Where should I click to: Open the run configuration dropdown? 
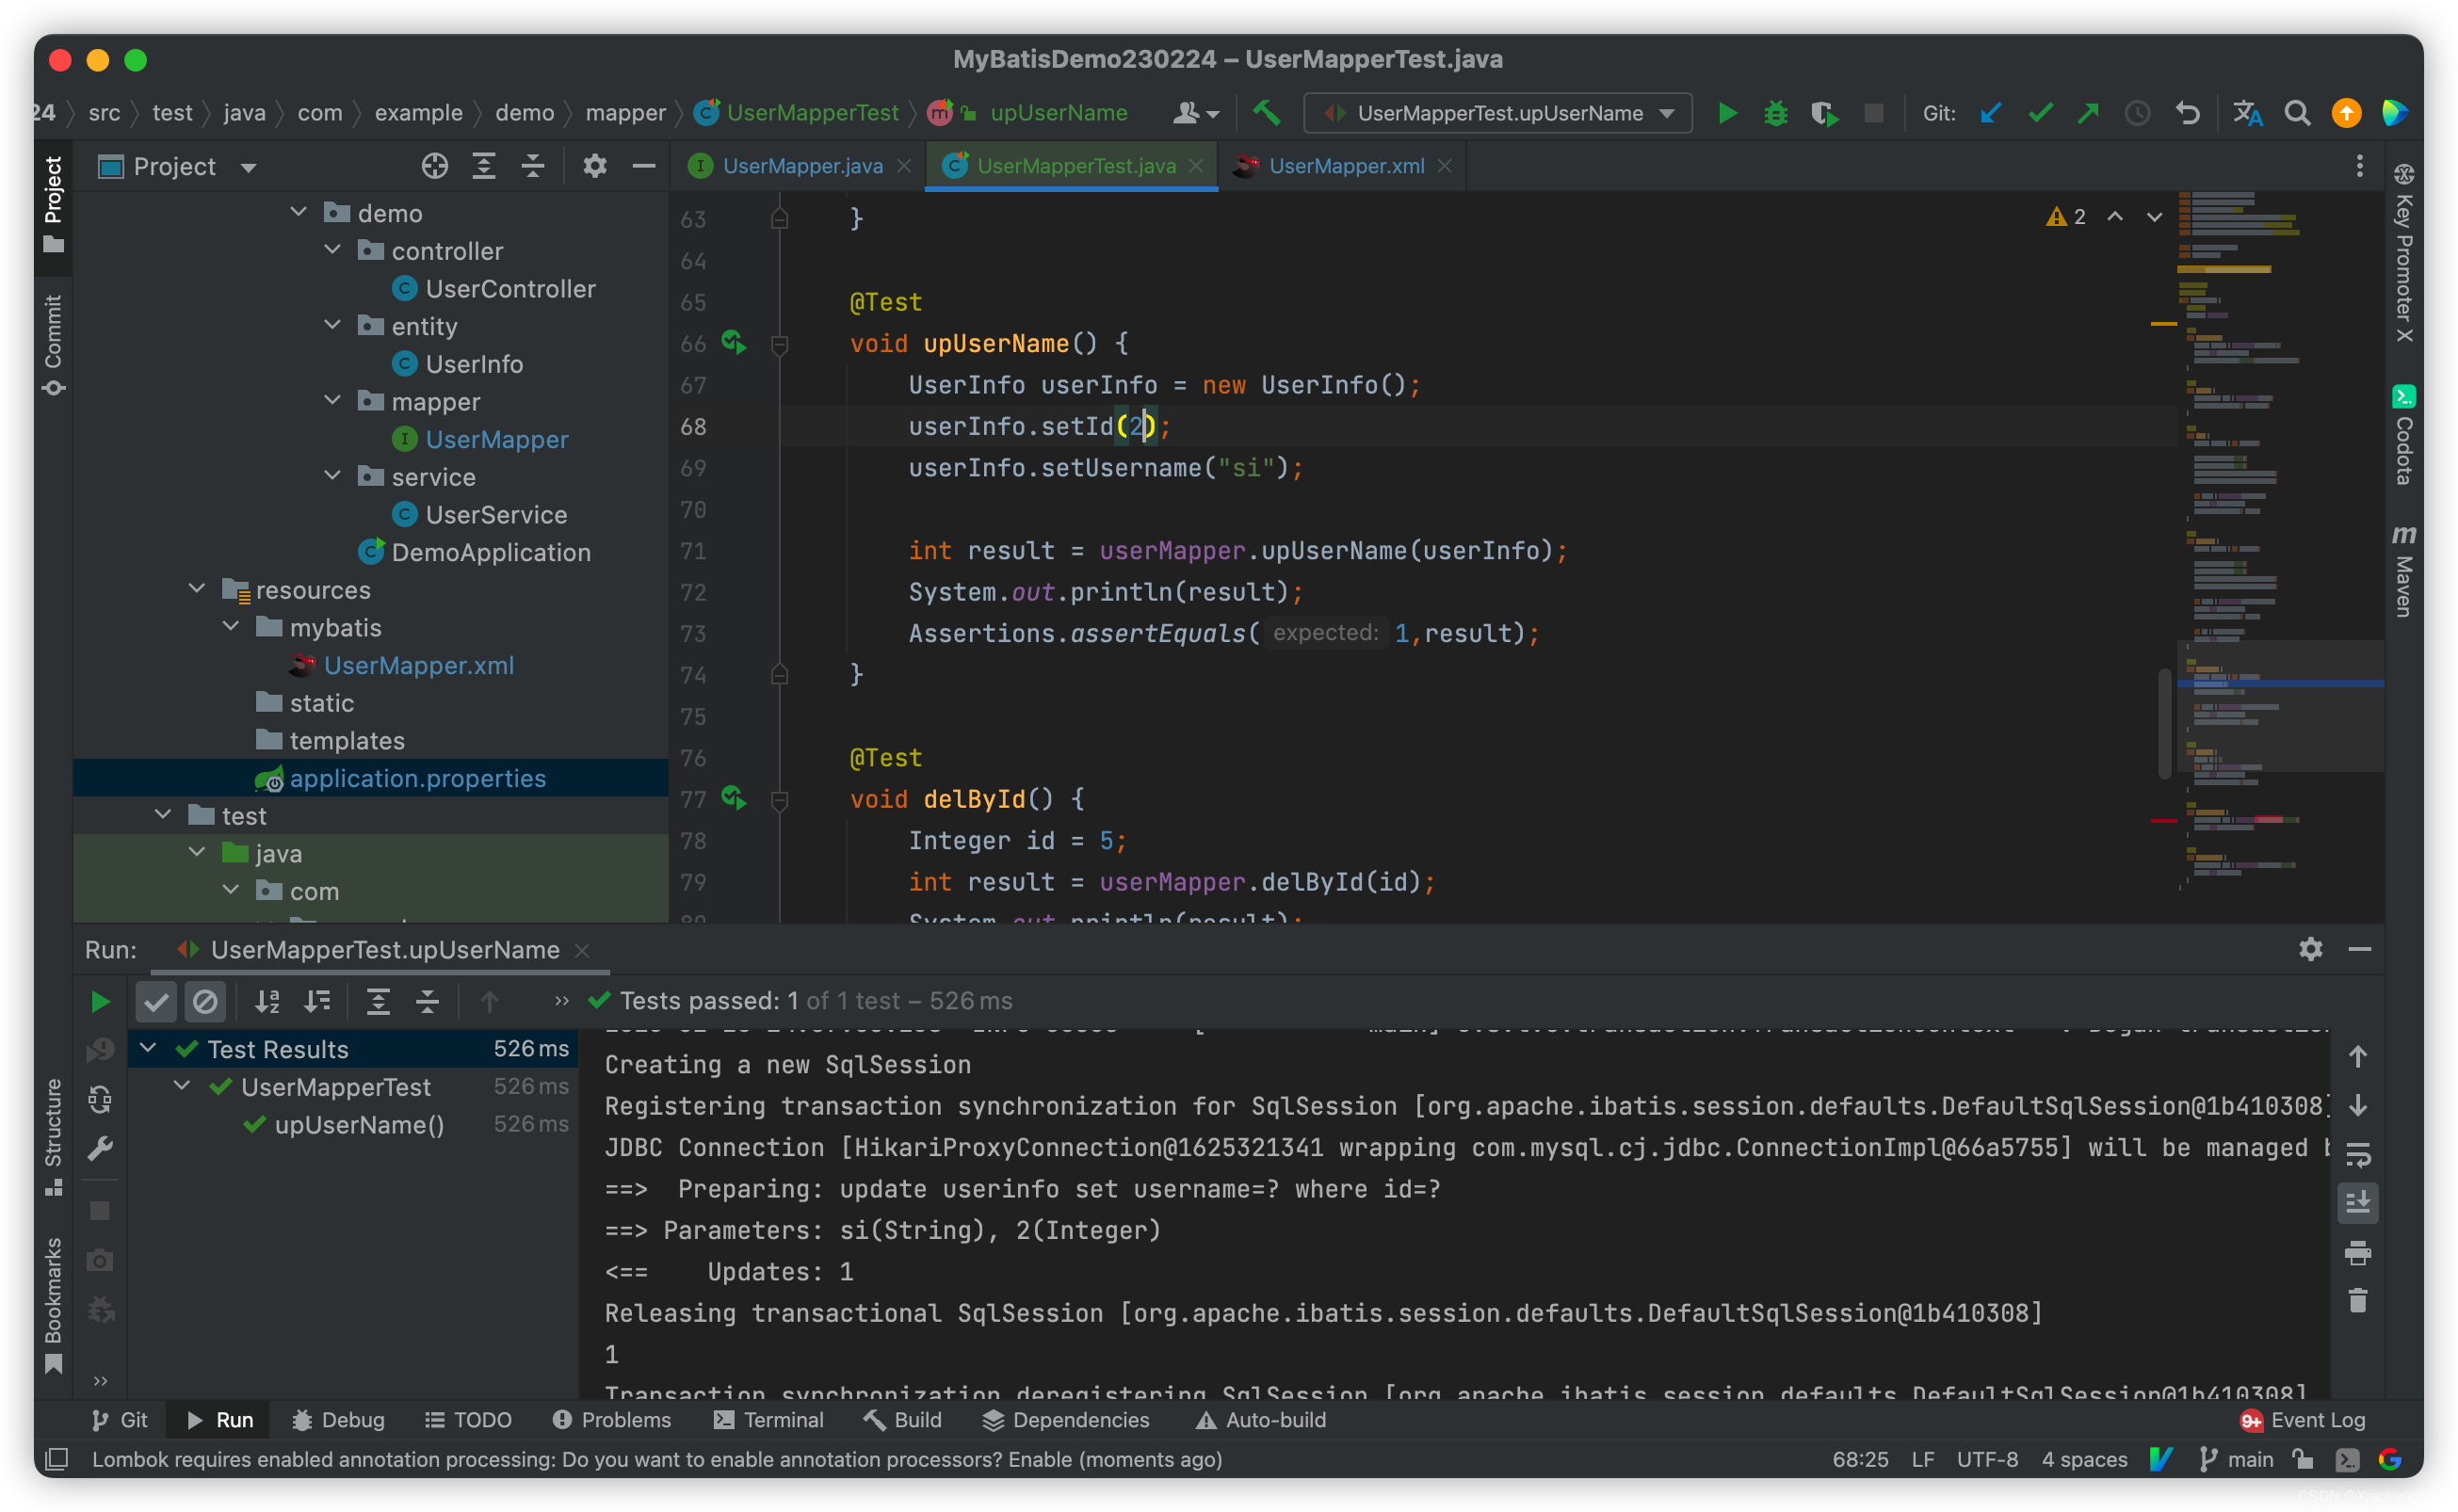(1497, 113)
